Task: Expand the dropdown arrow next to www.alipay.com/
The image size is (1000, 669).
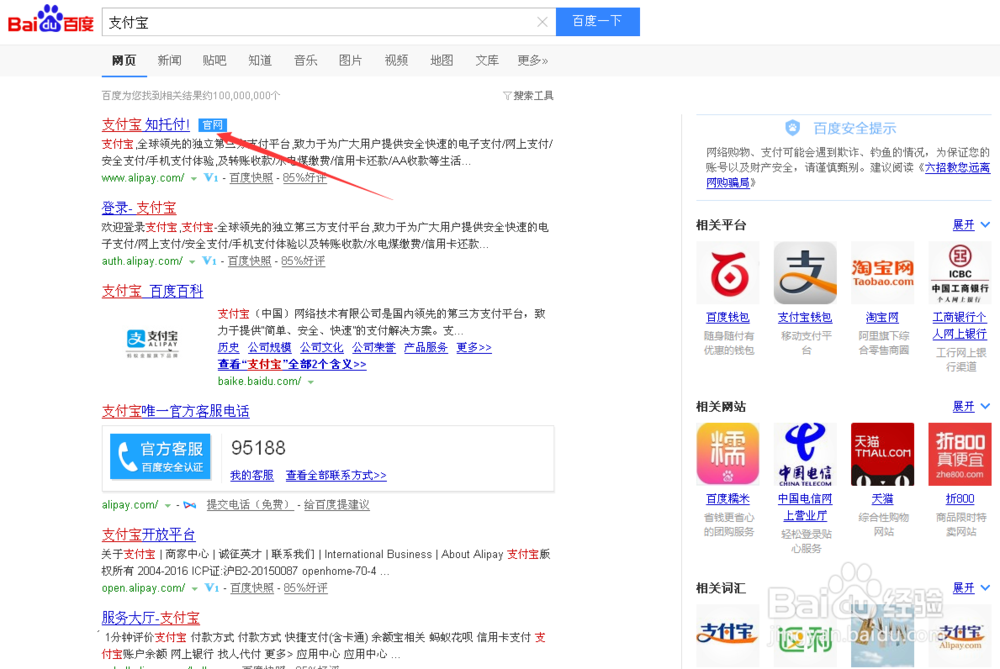Action: pyautogui.click(x=194, y=179)
